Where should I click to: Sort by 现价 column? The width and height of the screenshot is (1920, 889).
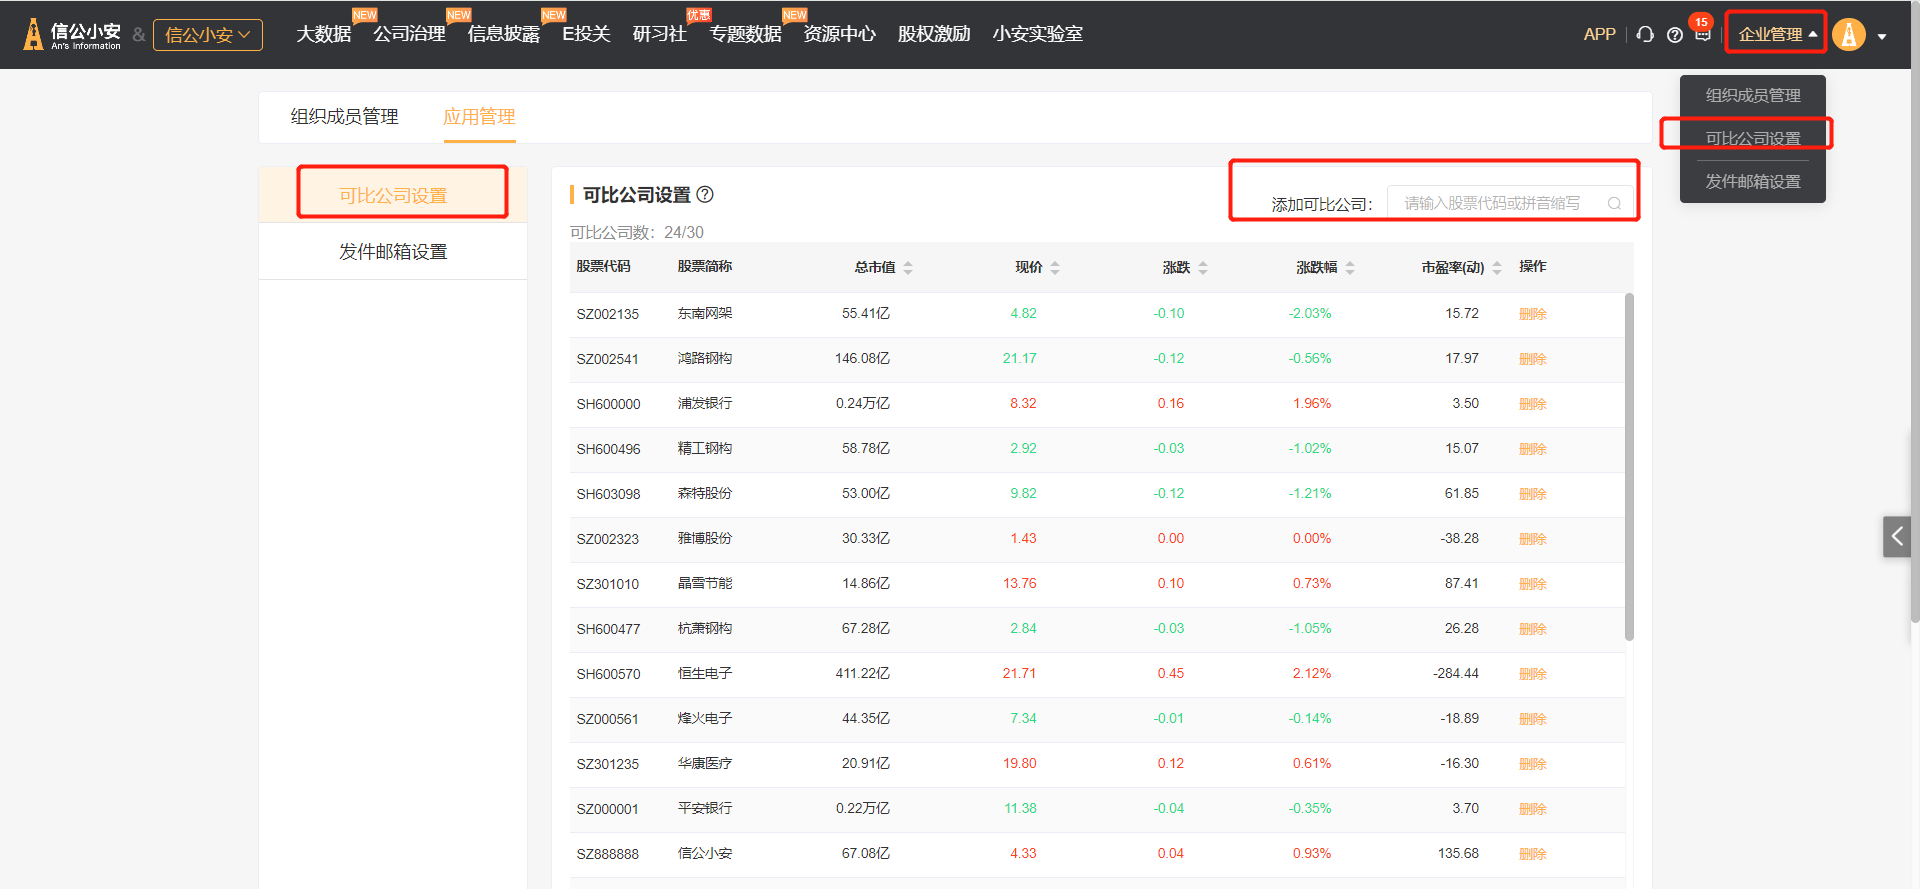click(1055, 267)
